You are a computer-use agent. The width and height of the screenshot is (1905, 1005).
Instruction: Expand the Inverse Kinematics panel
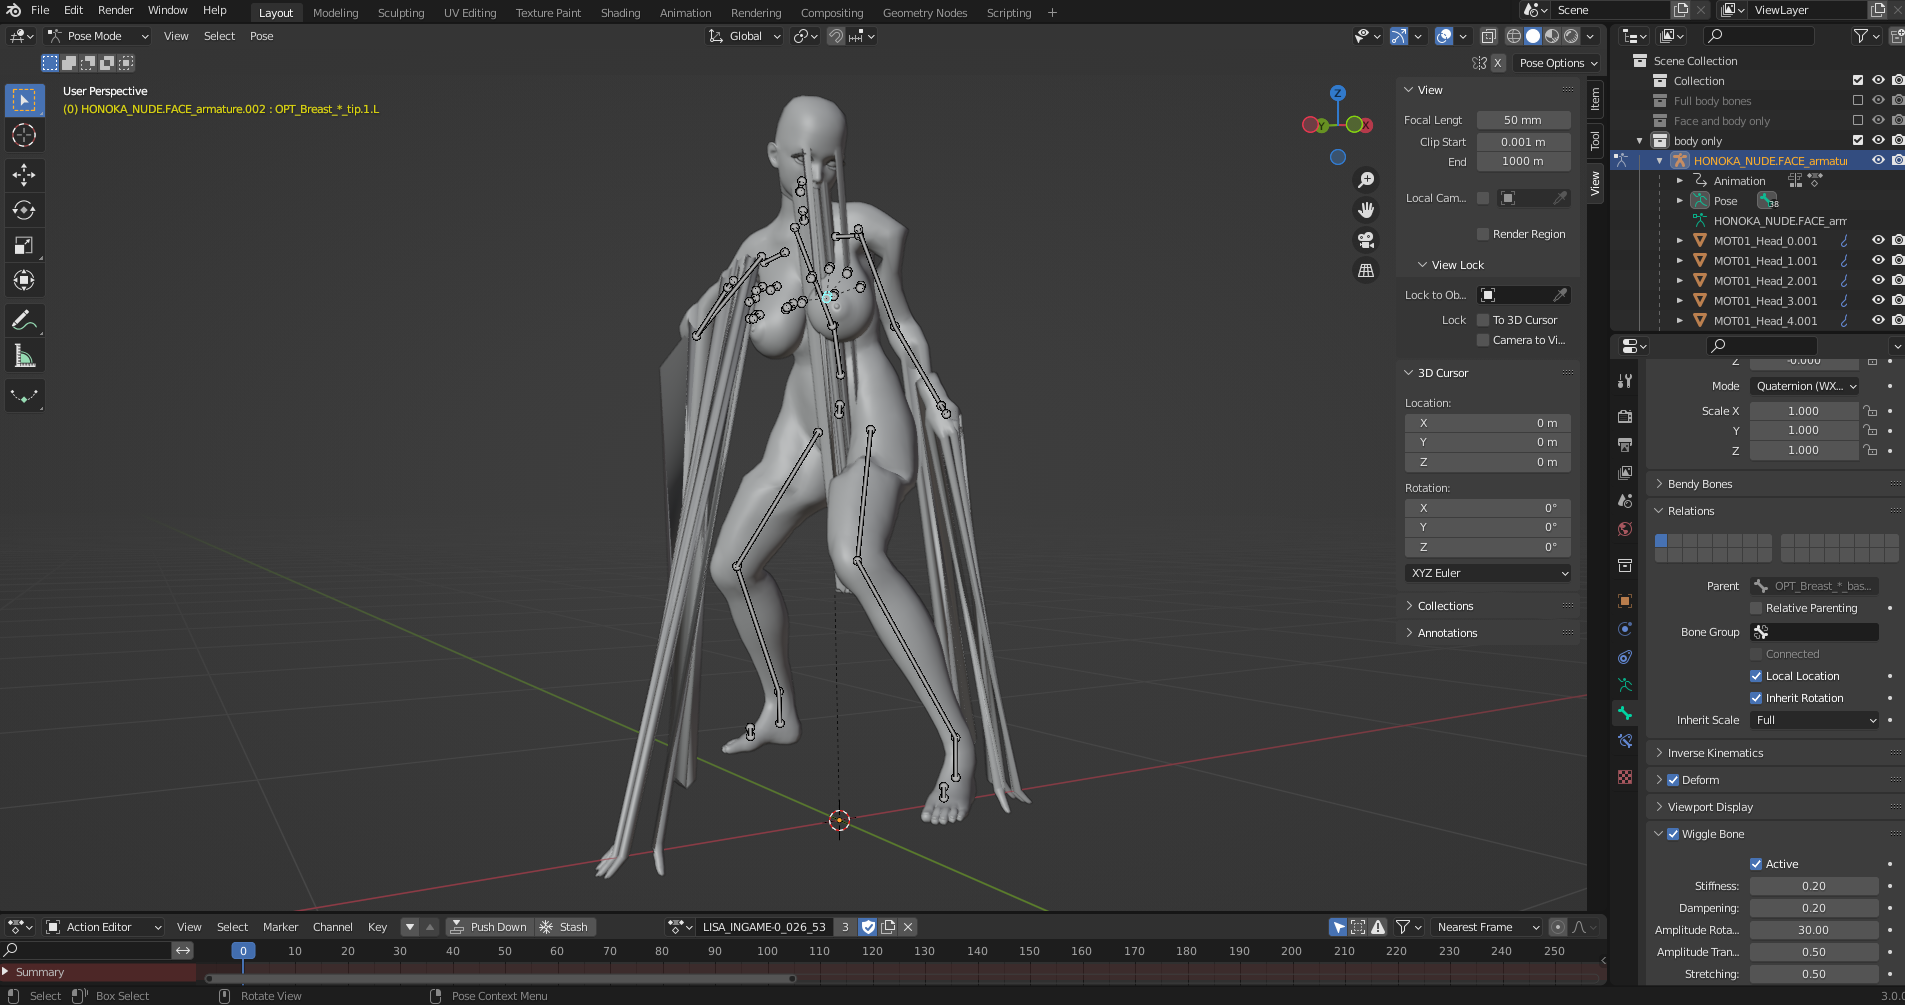point(1715,753)
